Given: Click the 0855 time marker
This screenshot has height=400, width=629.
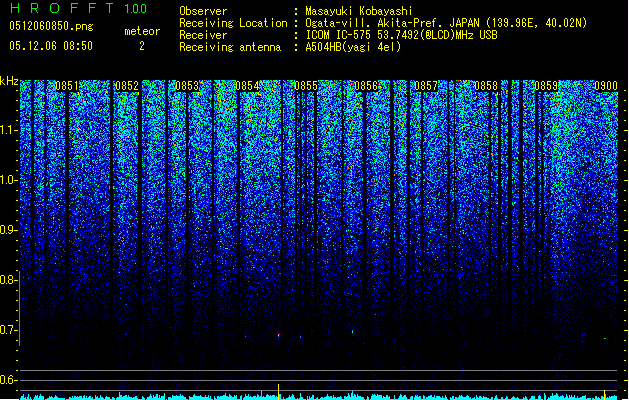Looking at the screenshot, I should (x=306, y=86).
